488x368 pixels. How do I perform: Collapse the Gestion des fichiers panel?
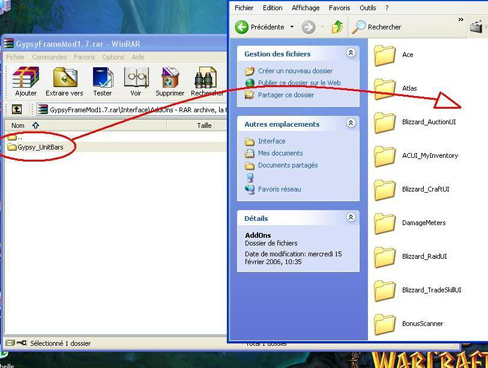pyautogui.click(x=351, y=53)
